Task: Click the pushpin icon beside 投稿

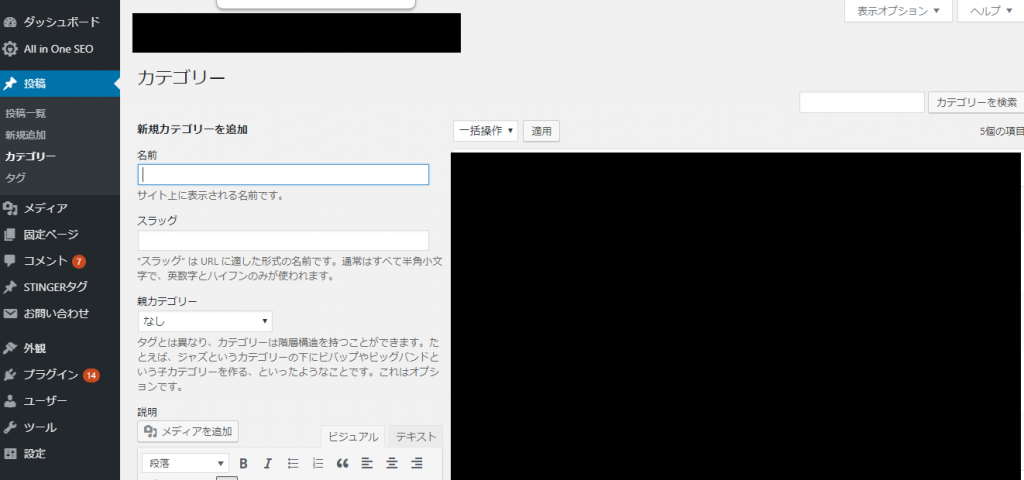Action: [x=10, y=84]
